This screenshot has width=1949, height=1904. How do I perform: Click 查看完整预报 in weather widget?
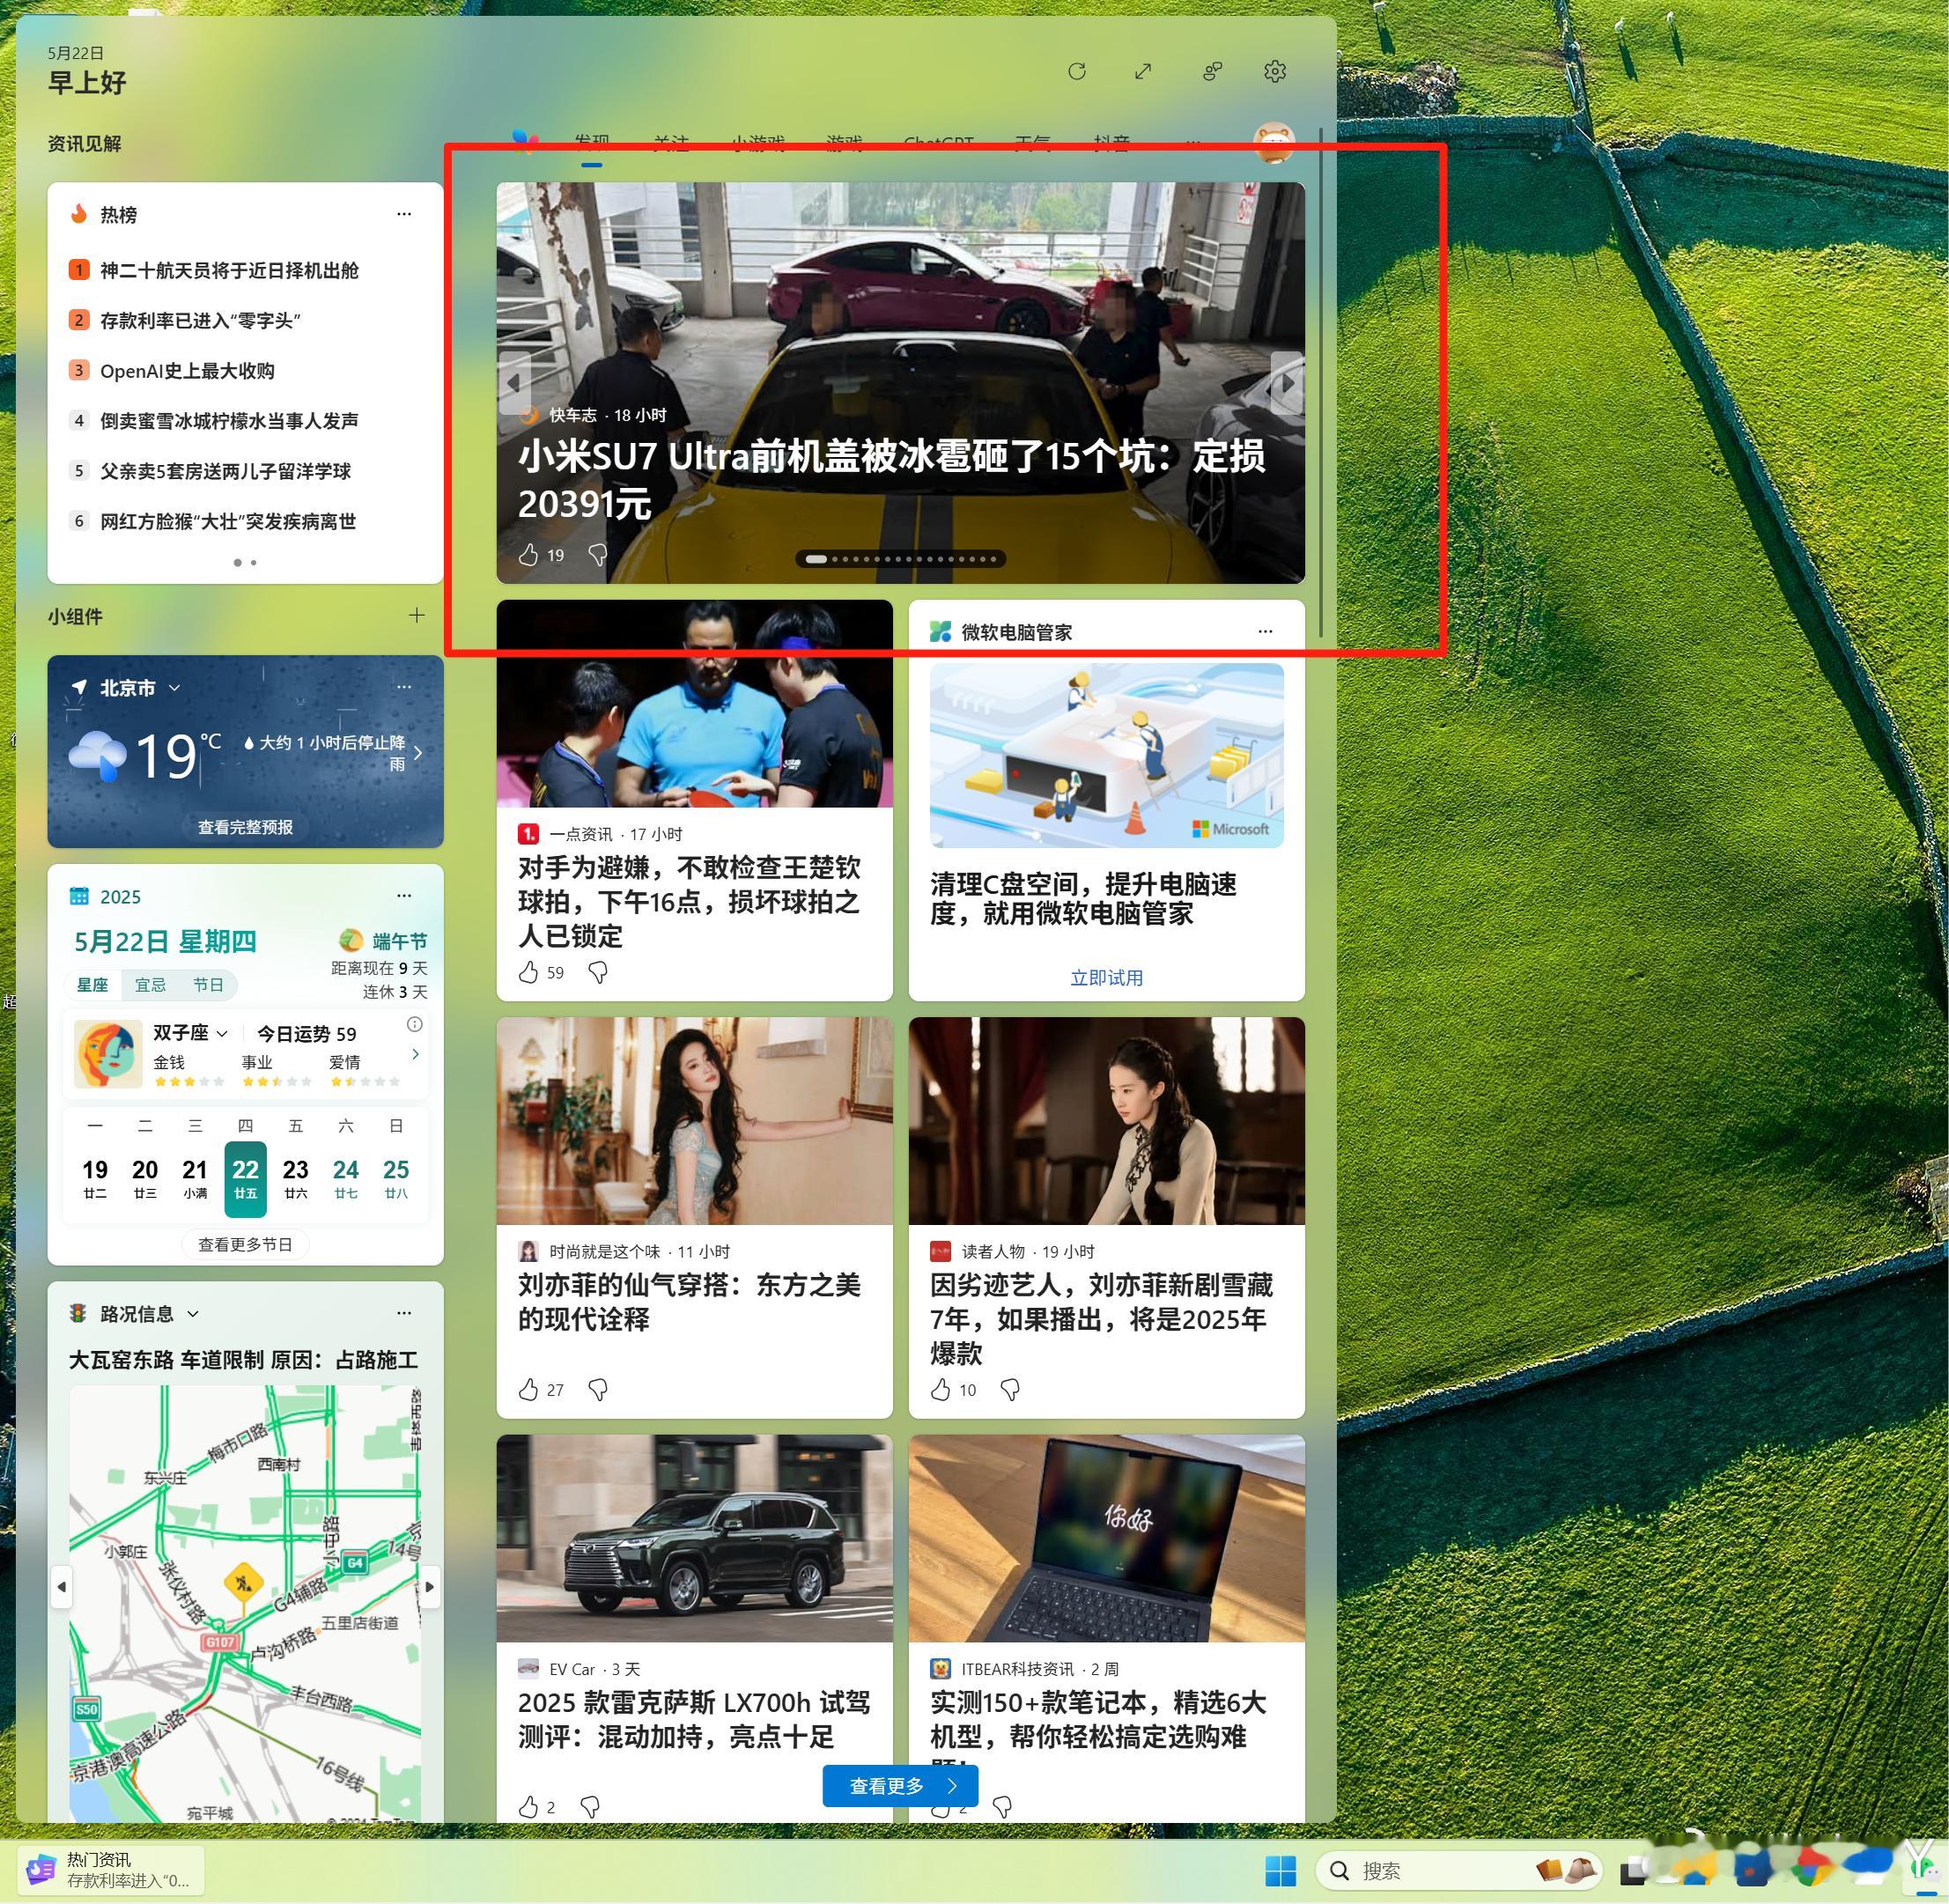click(x=245, y=827)
